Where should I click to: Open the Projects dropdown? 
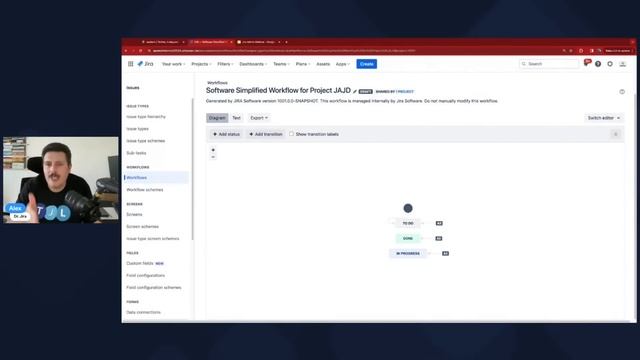[x=201, y=64]
